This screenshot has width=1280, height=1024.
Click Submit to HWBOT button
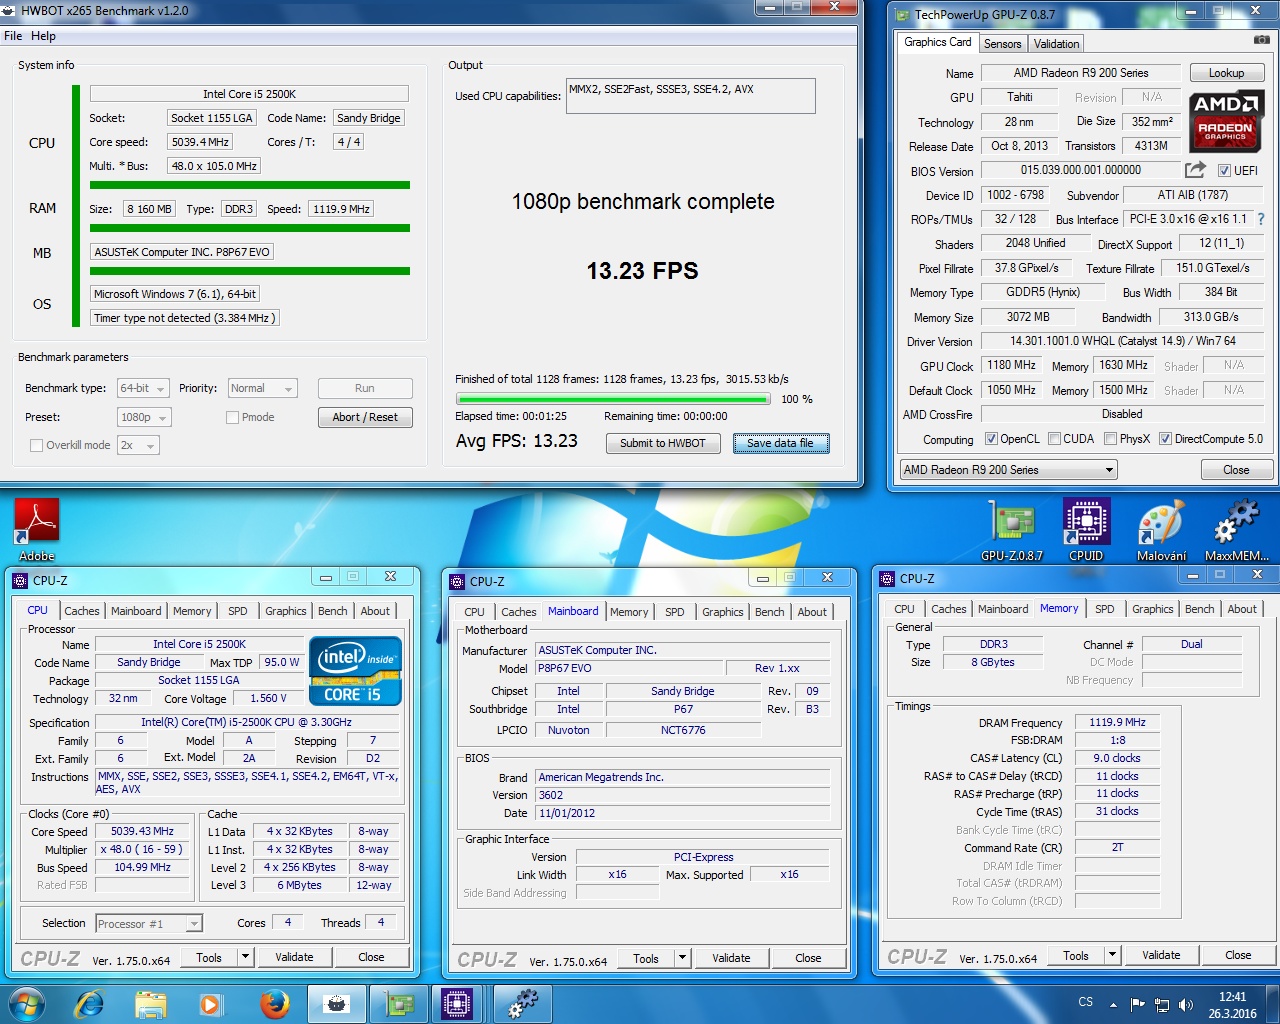point(663,443)
